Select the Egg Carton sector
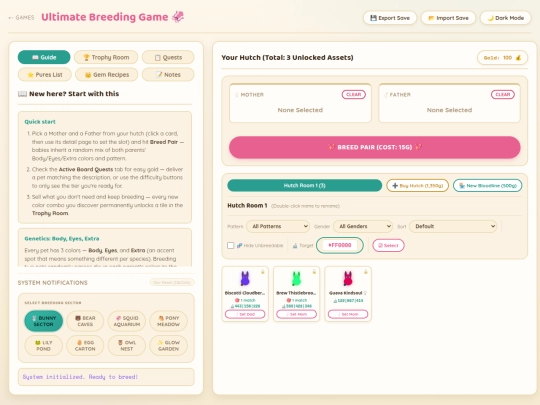This screenshot has height=405, width=540. [85, 345]
